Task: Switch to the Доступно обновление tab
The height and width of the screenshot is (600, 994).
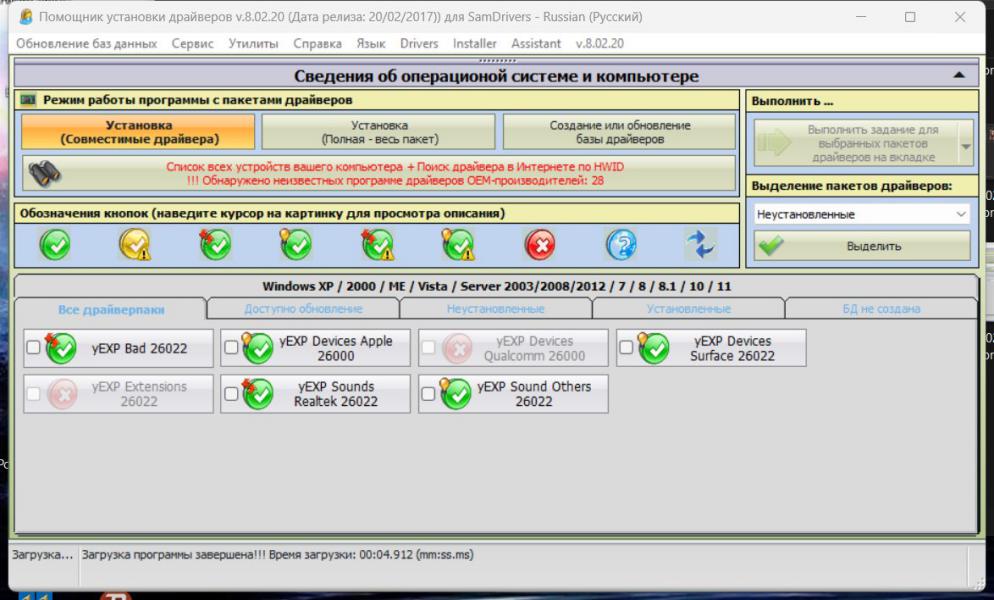Action: tap(303, 309)
